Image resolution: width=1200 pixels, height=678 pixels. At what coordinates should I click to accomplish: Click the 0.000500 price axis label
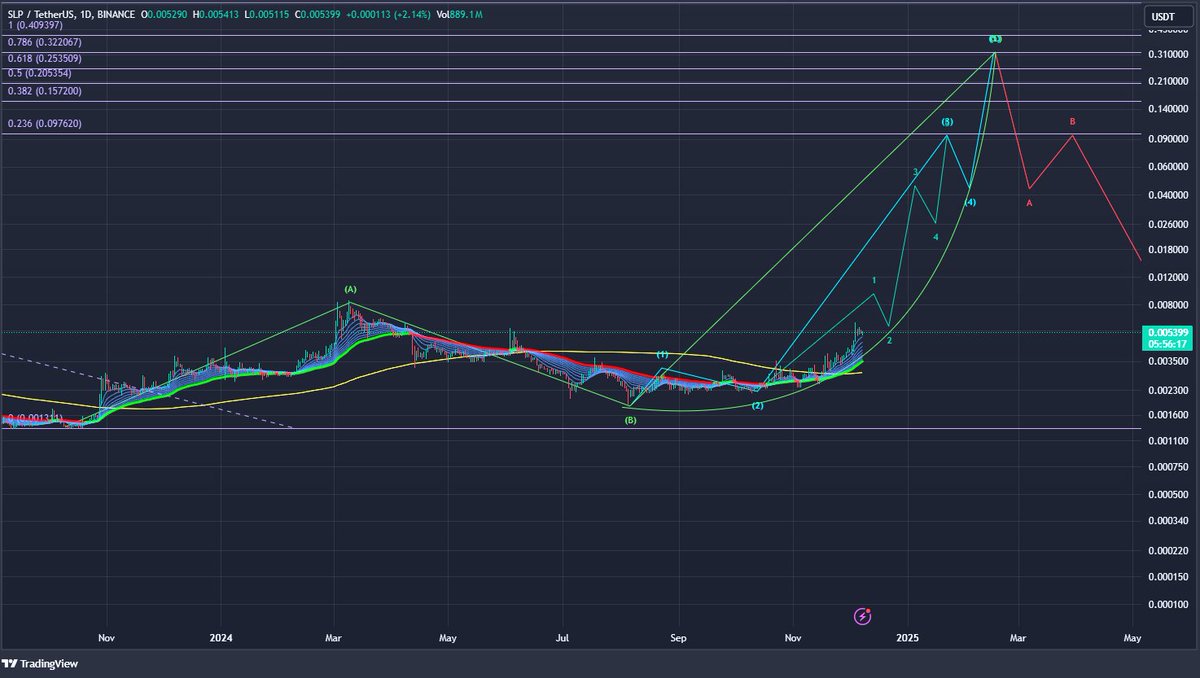pos(1167,494)
